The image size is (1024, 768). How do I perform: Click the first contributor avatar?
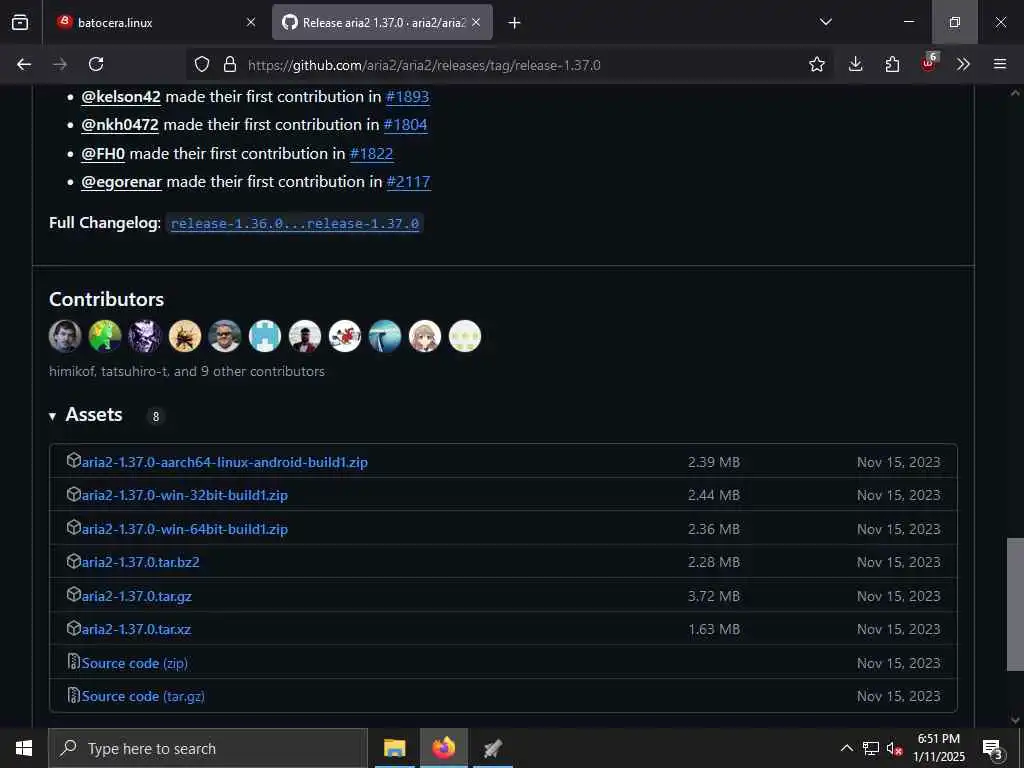65,336
